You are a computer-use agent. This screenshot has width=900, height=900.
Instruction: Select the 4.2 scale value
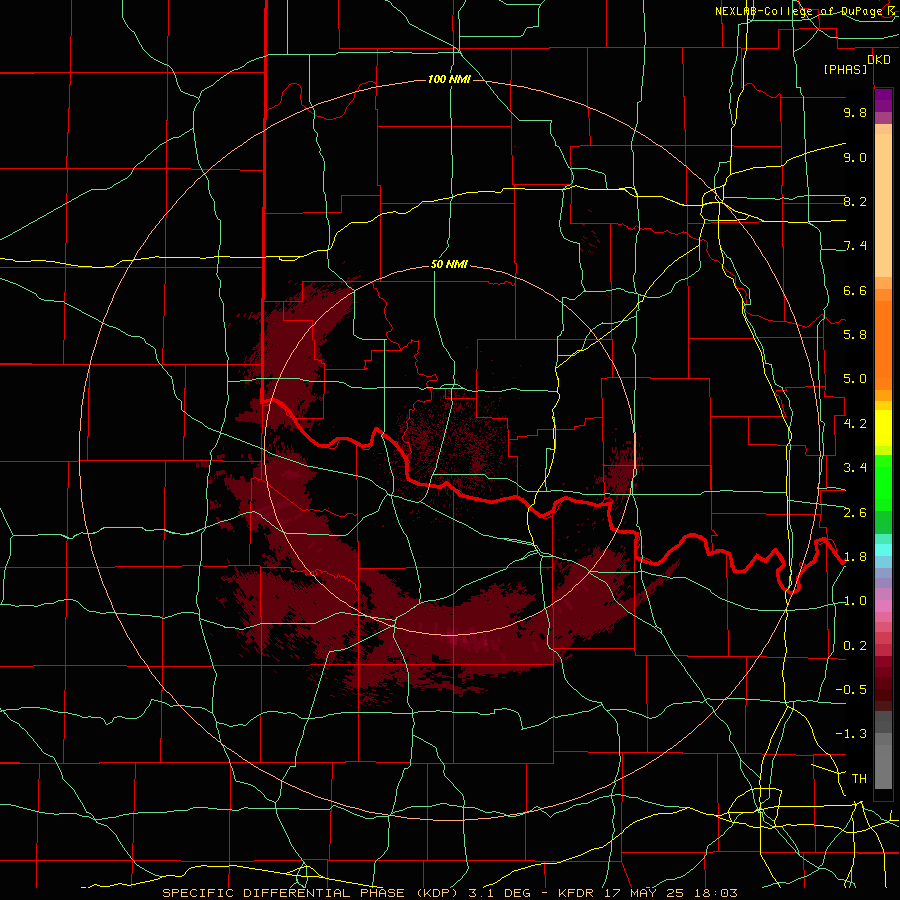(x=855, y=424)
